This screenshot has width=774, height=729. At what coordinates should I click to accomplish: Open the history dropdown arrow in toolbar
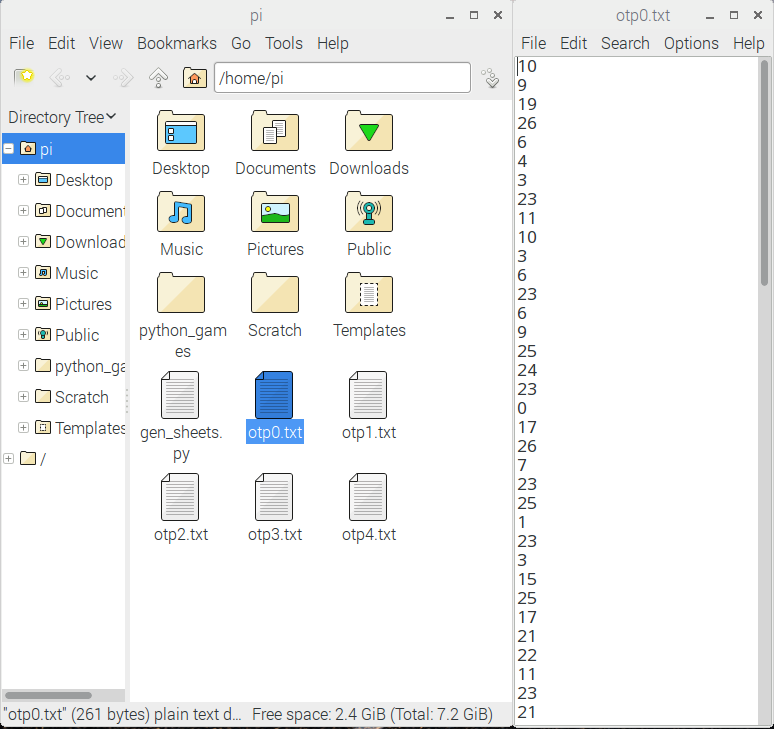pyautogui.click(x=91, y=77)
